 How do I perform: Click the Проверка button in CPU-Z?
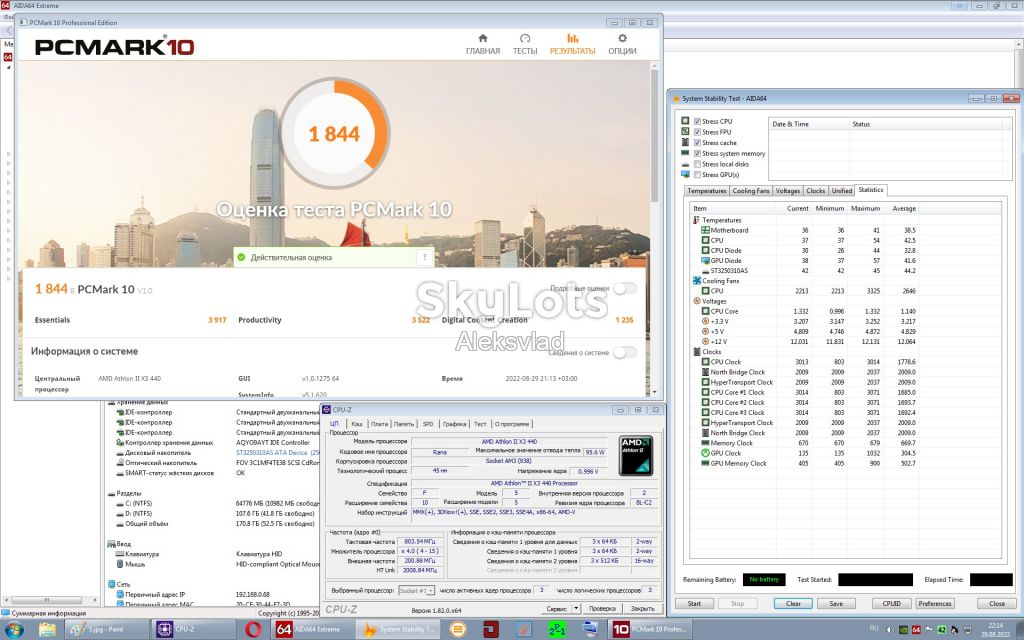[x=601, y=608]
